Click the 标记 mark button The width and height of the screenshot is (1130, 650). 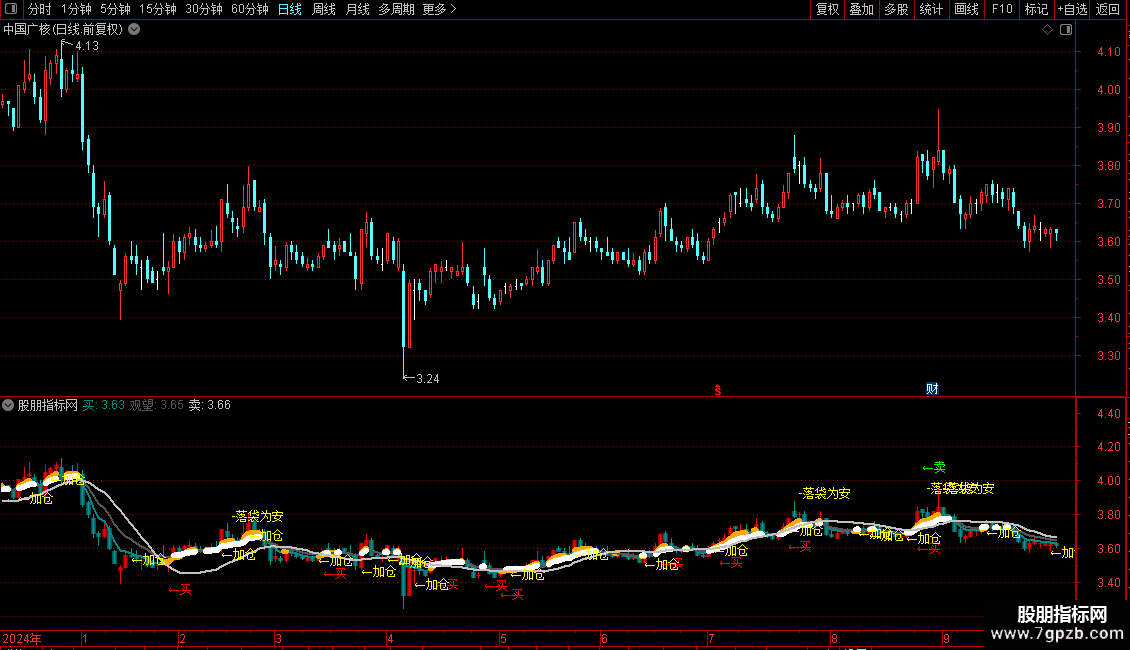tap(1036, 9)
